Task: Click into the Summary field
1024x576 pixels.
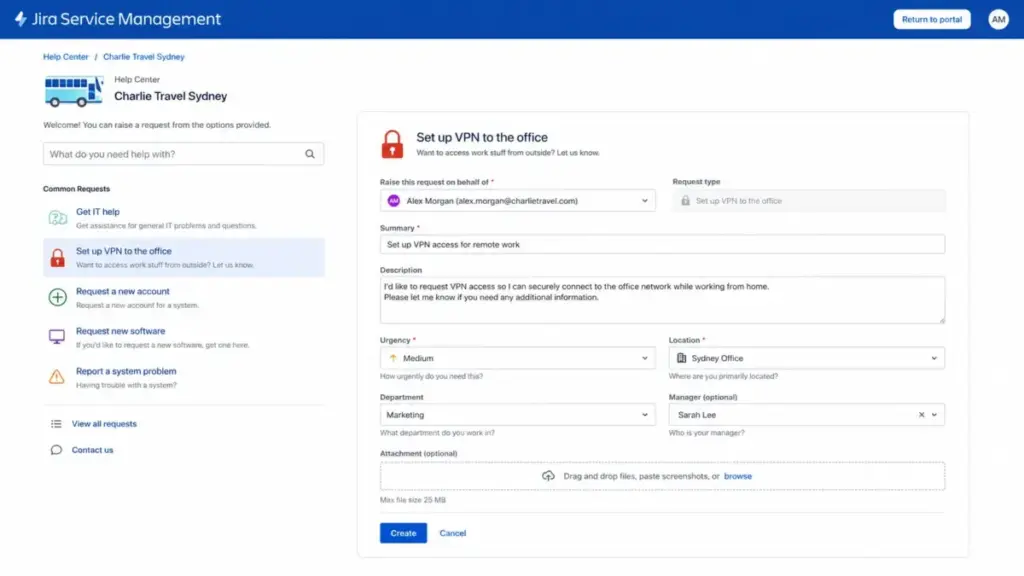Action: 662,244
